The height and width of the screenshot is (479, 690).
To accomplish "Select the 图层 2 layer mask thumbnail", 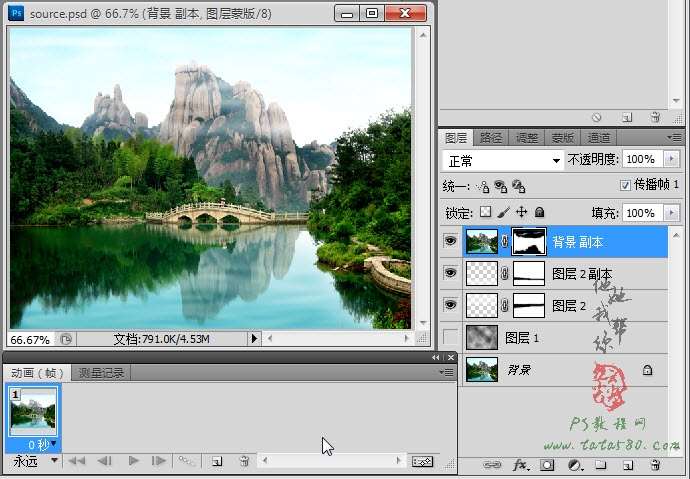I will point(529,305).
